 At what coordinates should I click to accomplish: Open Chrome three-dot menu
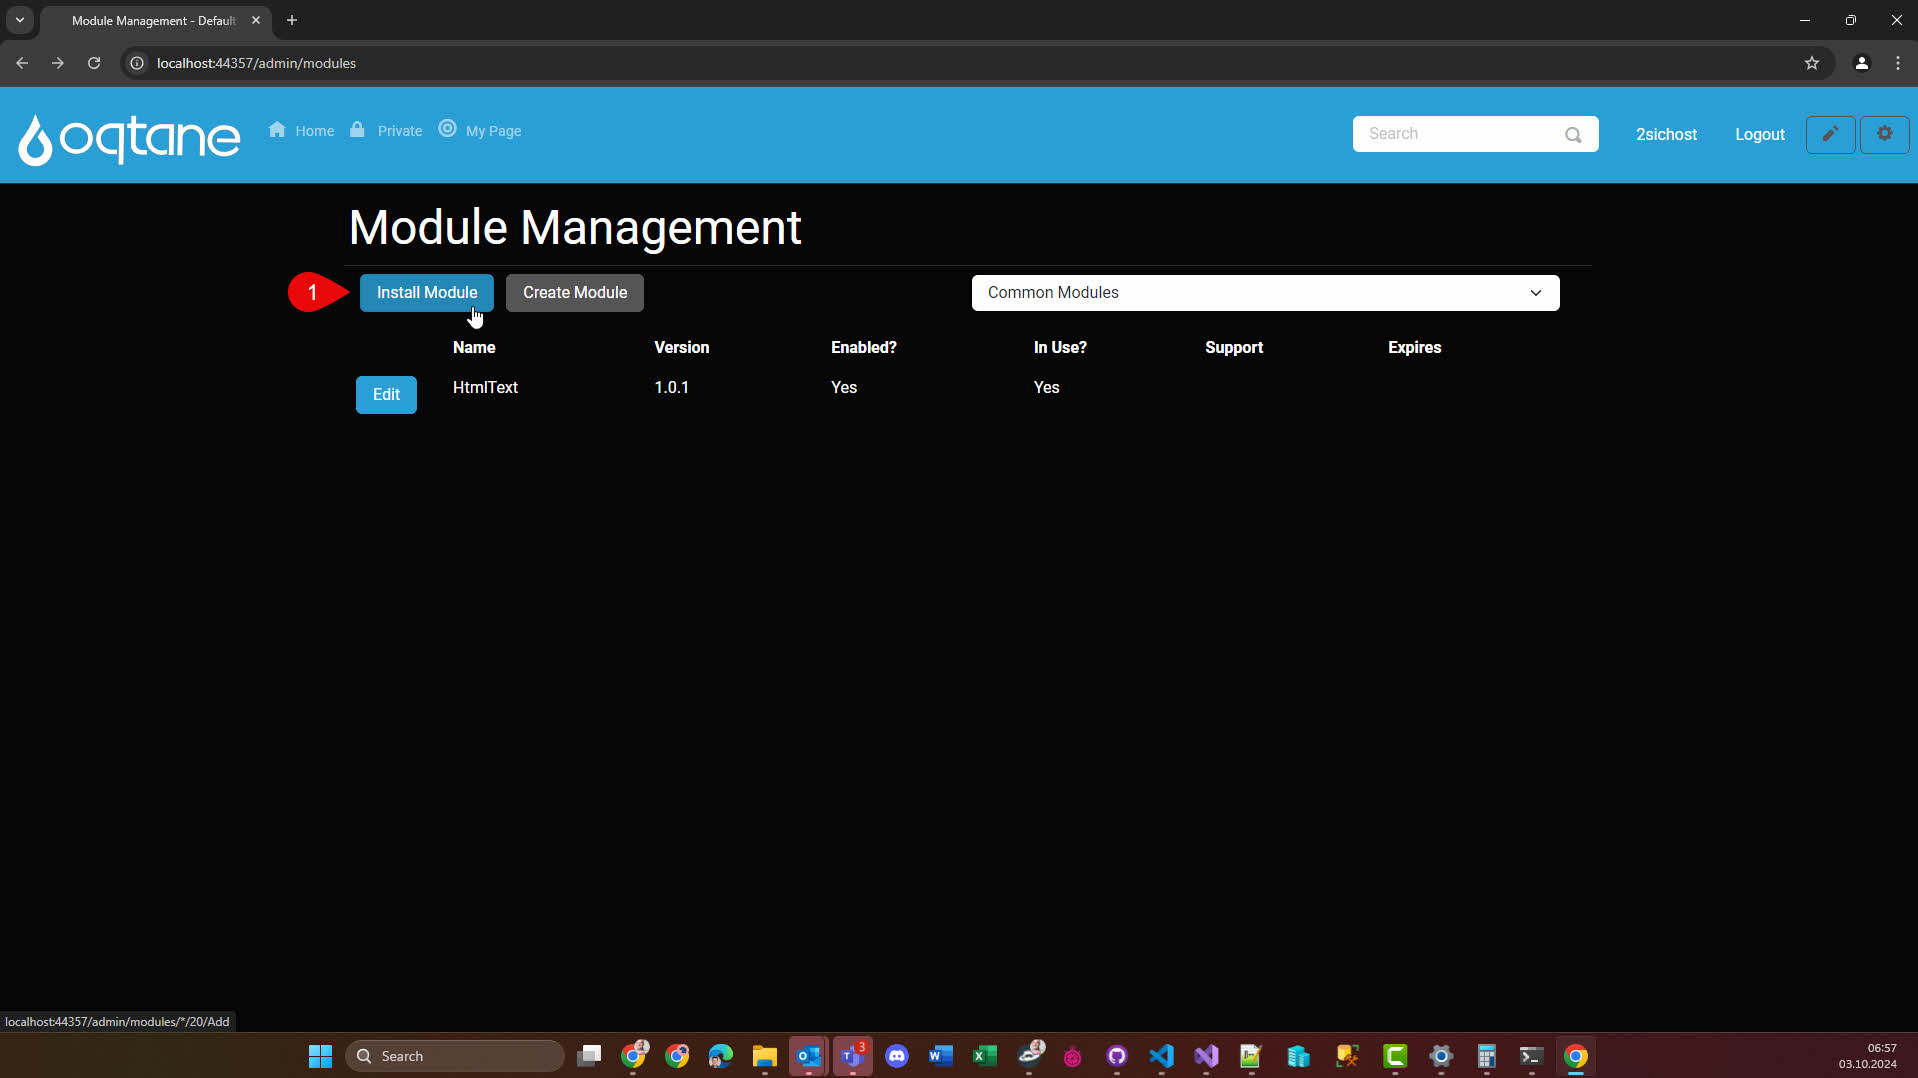click(x=1897, y=63)
